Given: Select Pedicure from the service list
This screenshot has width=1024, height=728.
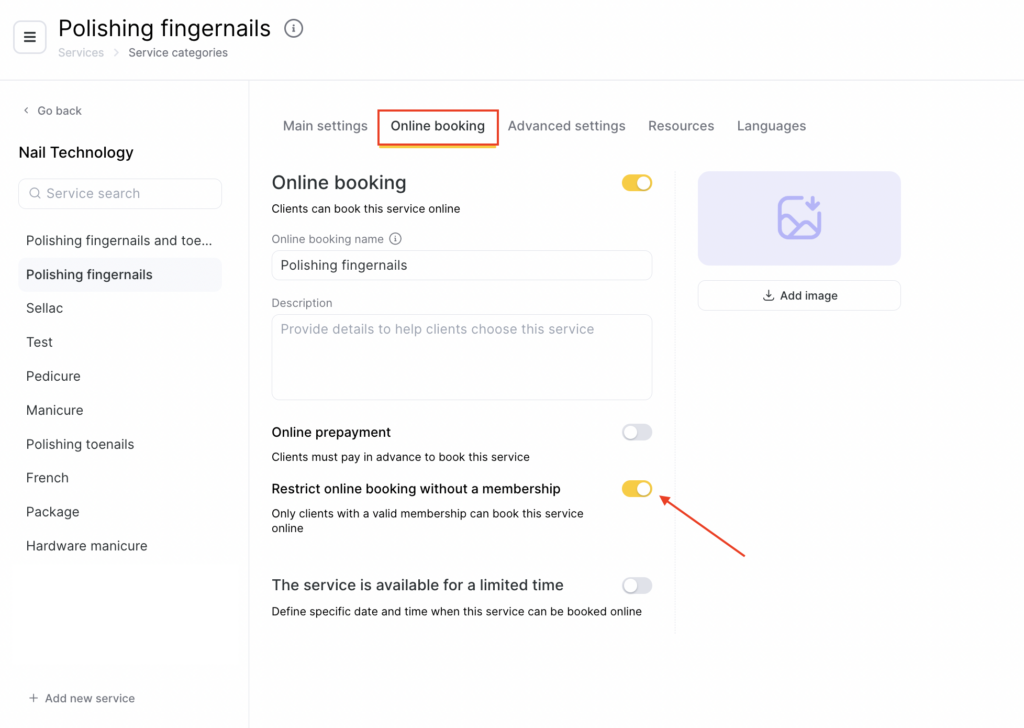Looking at the screenshot, I should click(54, 376).
